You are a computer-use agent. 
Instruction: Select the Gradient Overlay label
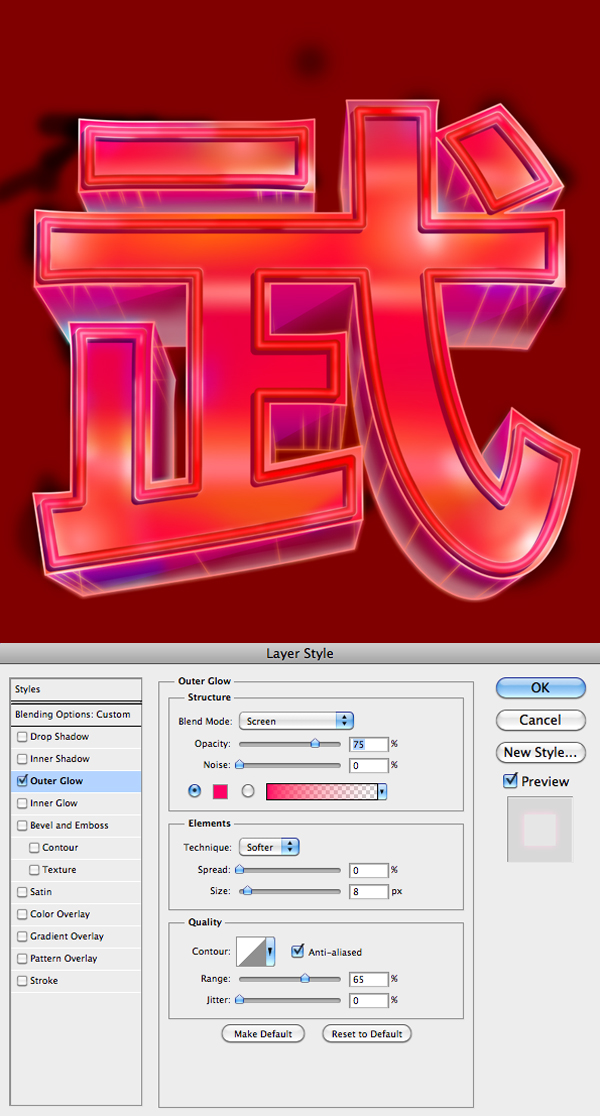point(67,936)
